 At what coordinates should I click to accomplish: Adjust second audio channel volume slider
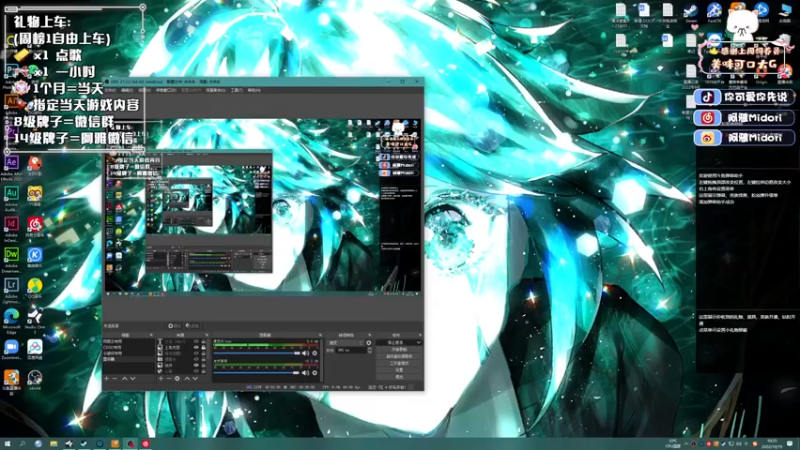(x=257, y=372)
